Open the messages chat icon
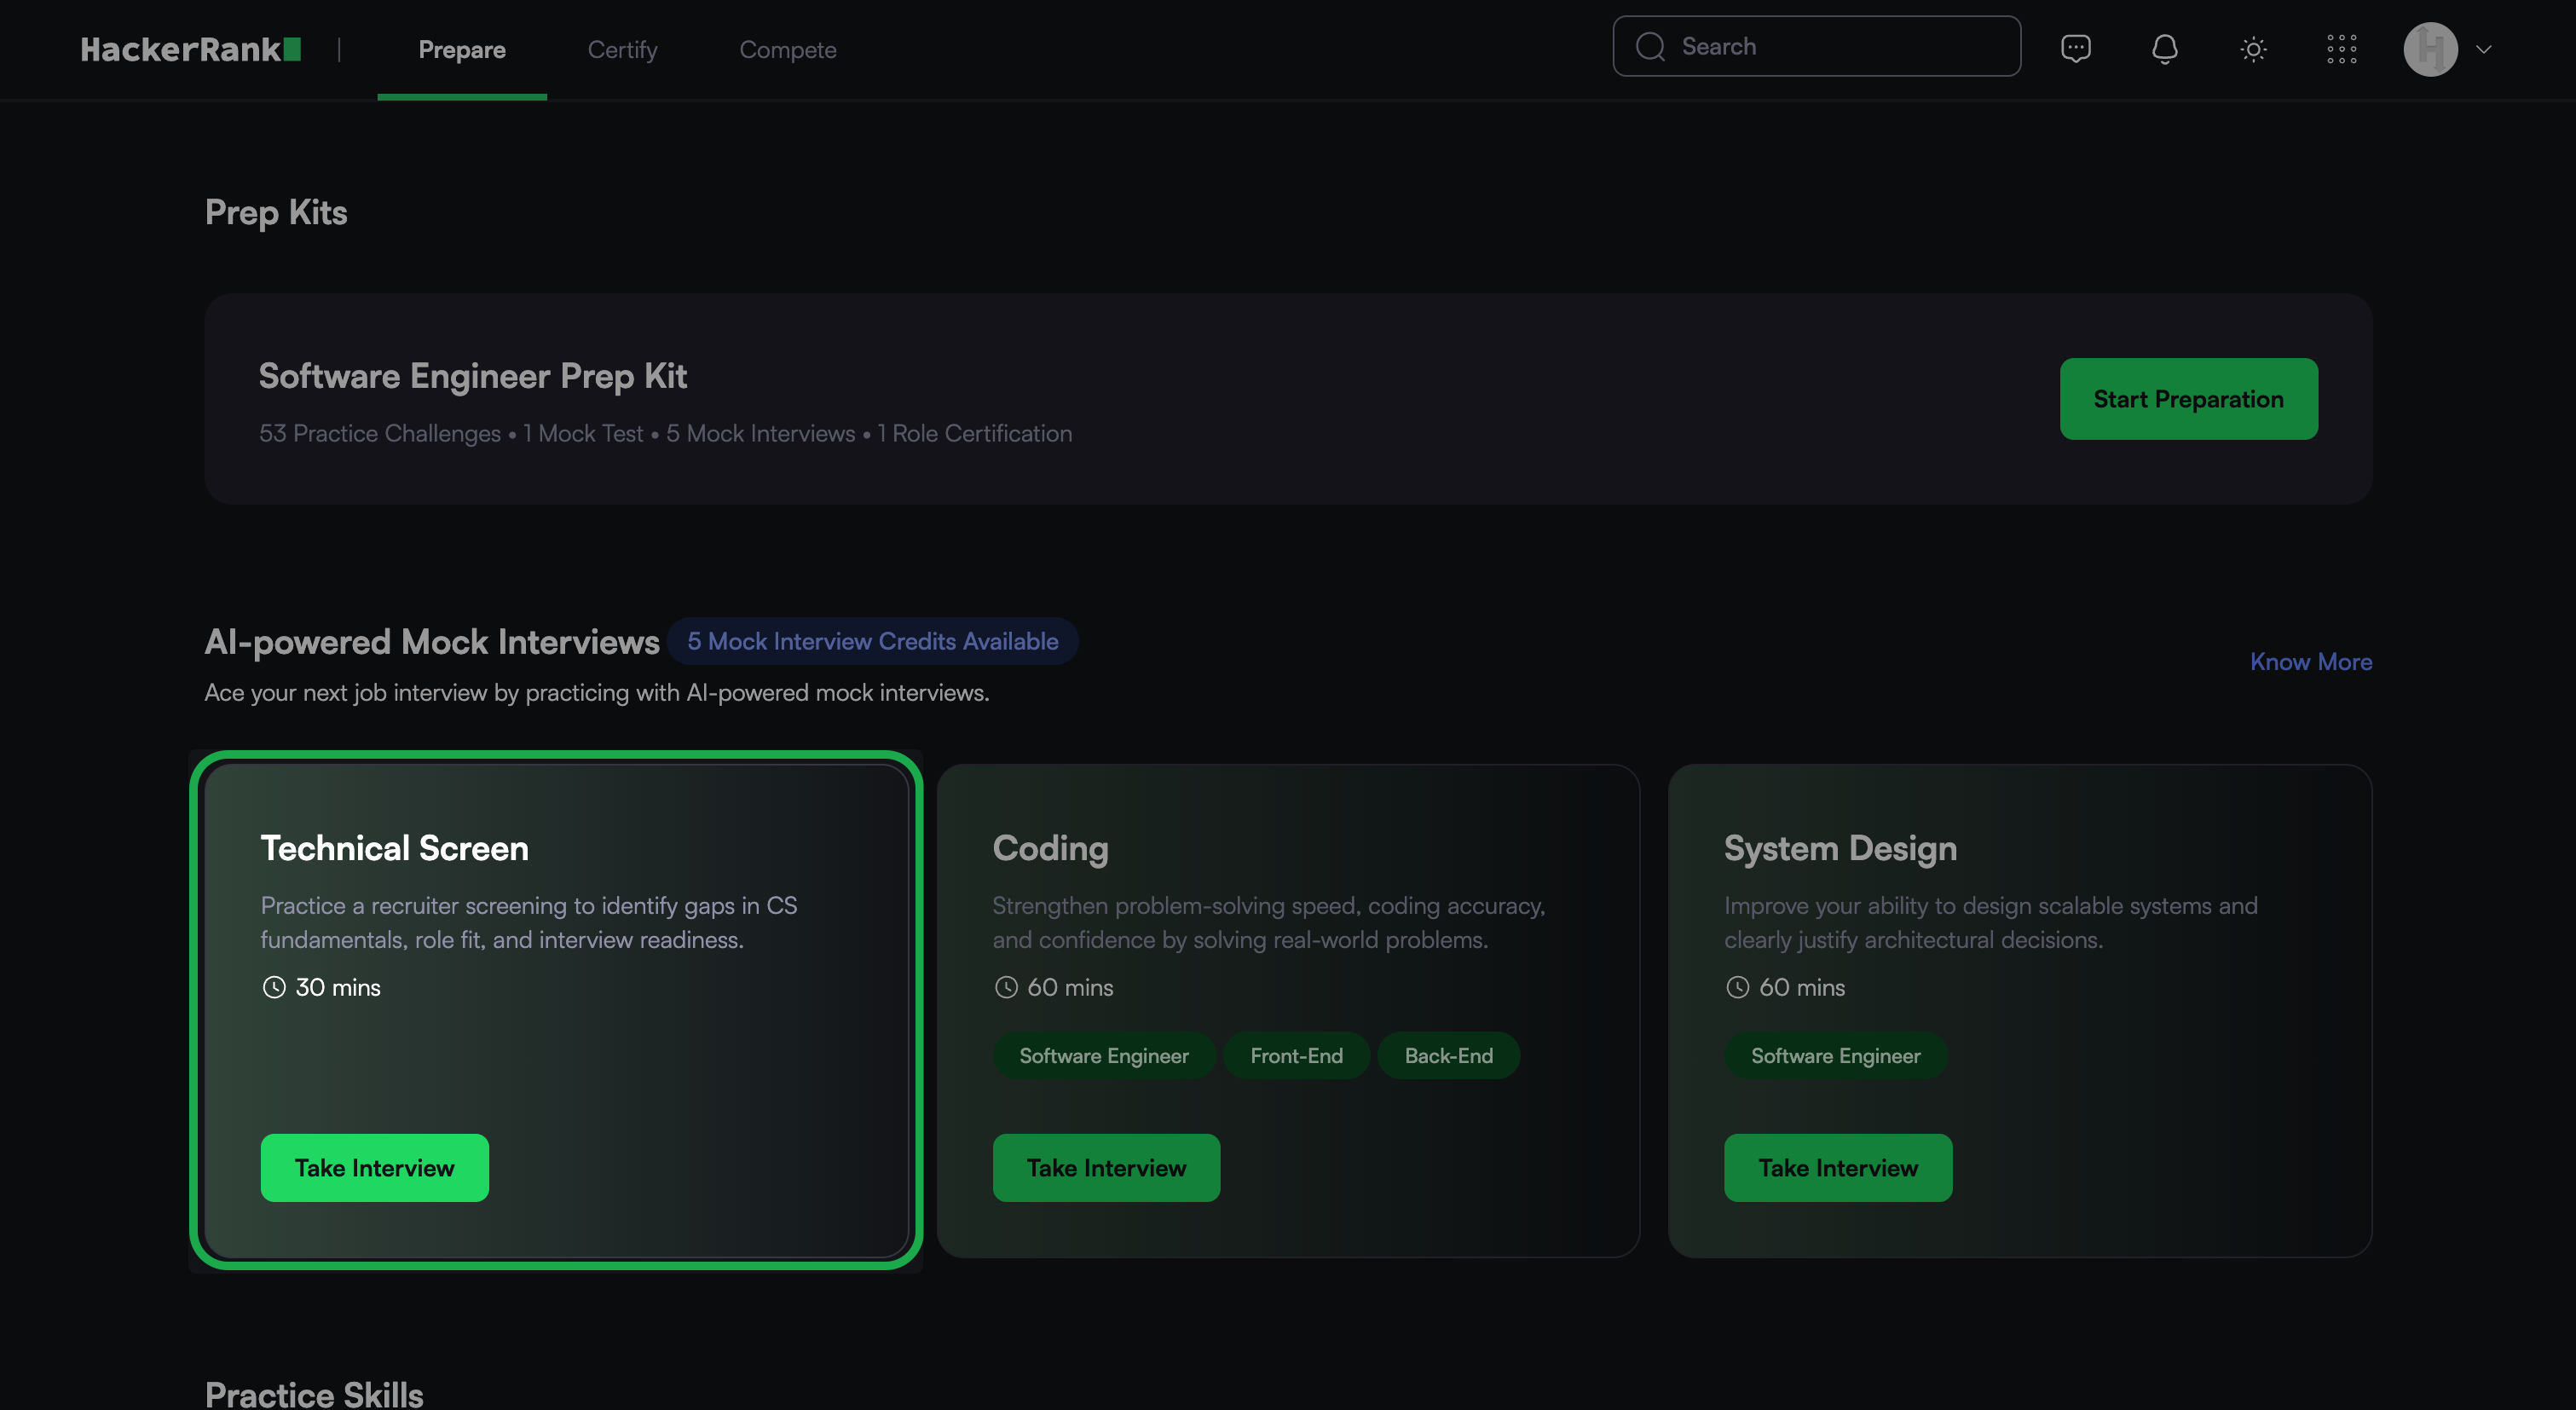Screen dimensions: 2576x1410 point(2075,48)
